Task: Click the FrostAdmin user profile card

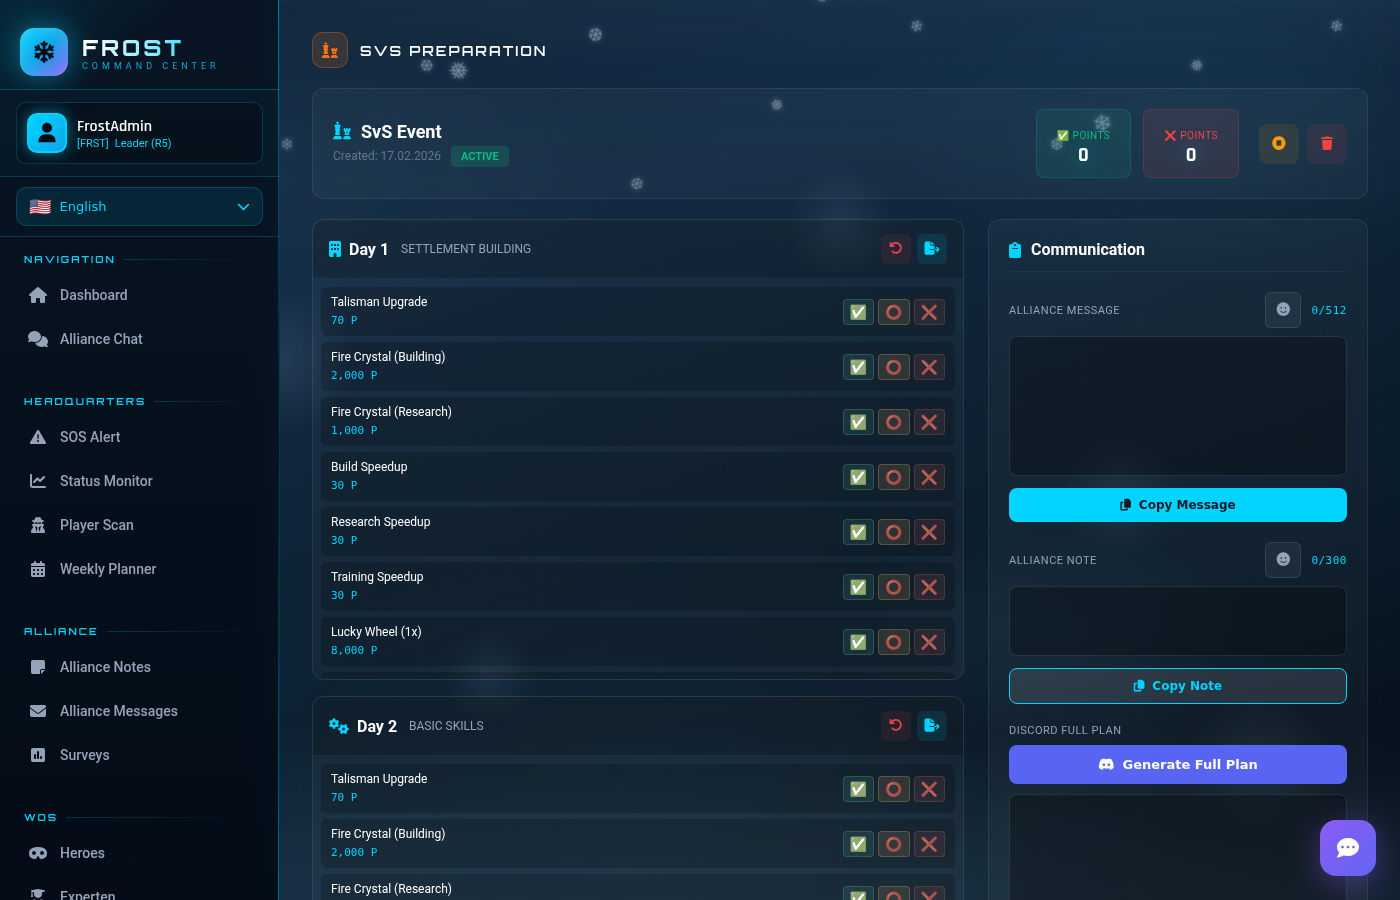Action: pyautogui.click(x=139, y=133)
